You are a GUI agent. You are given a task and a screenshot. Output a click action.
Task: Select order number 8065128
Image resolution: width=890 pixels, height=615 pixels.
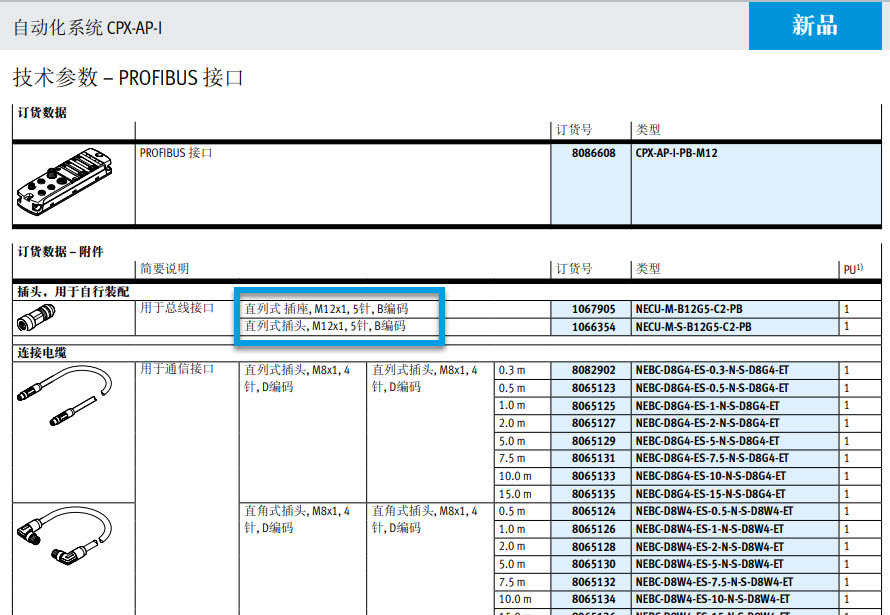(x=593, y=547)
